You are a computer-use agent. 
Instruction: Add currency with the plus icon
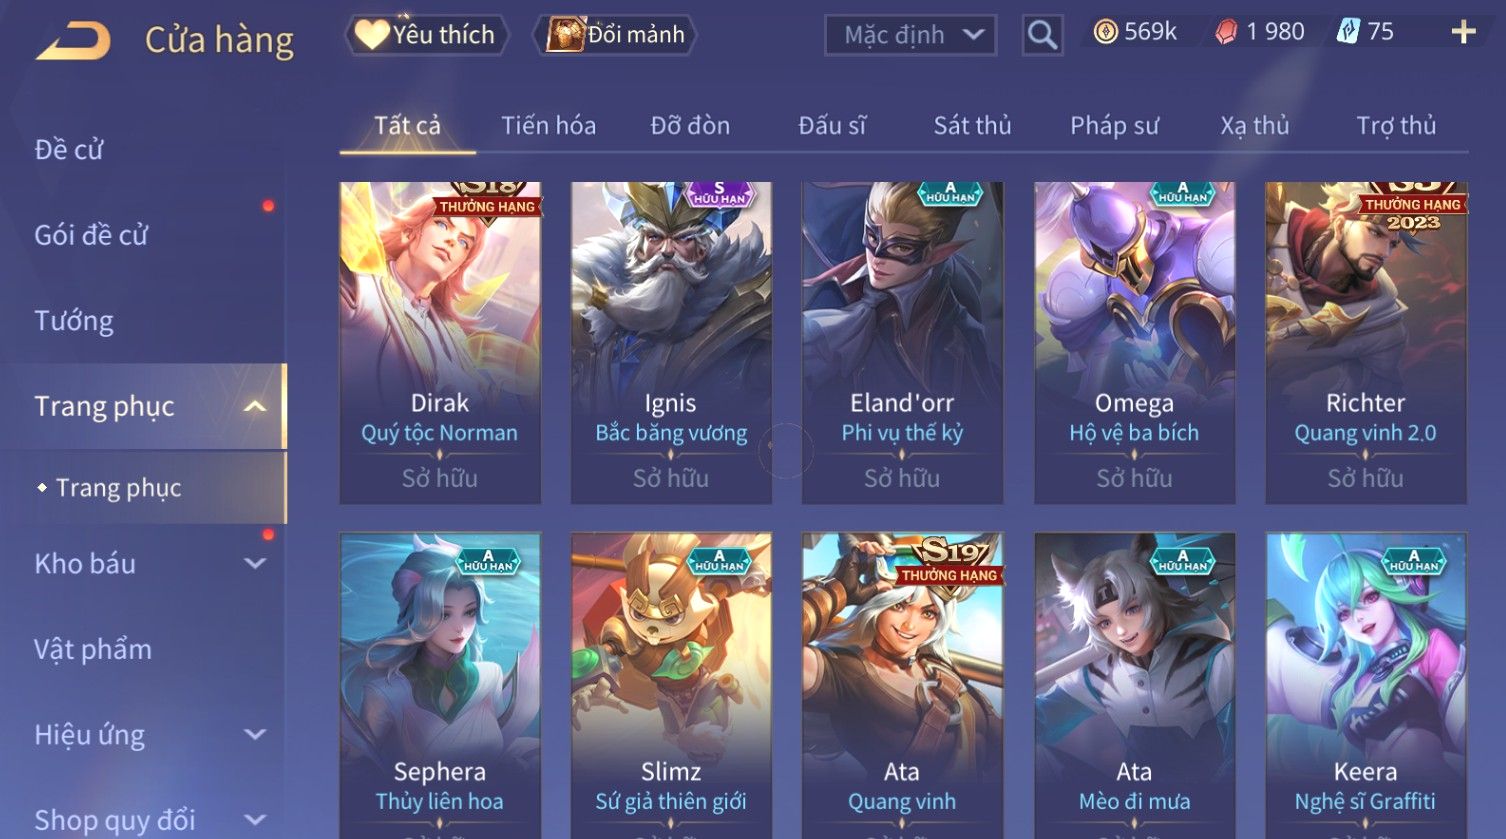click(x=1463, y=33)
